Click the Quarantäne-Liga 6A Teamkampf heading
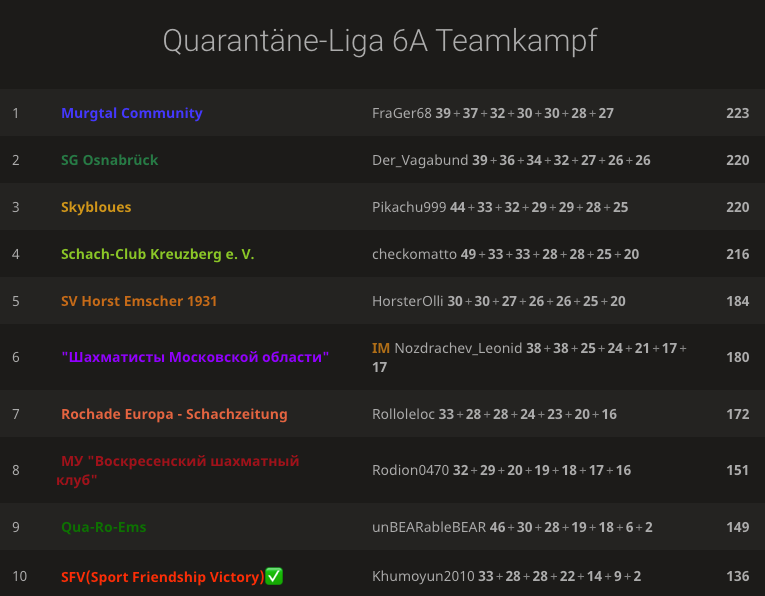The width and height of the screenshot is (765, 596). pos(380,41)
